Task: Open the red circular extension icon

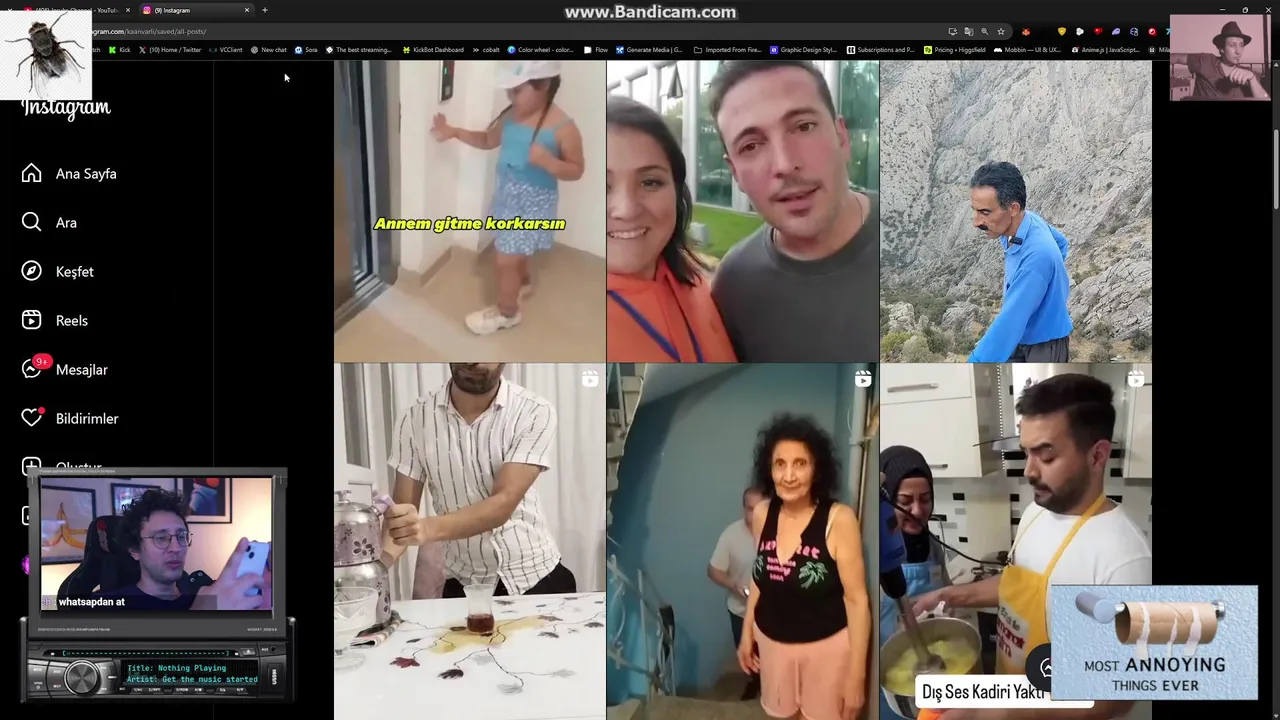Action: [x=1152, y=31]
